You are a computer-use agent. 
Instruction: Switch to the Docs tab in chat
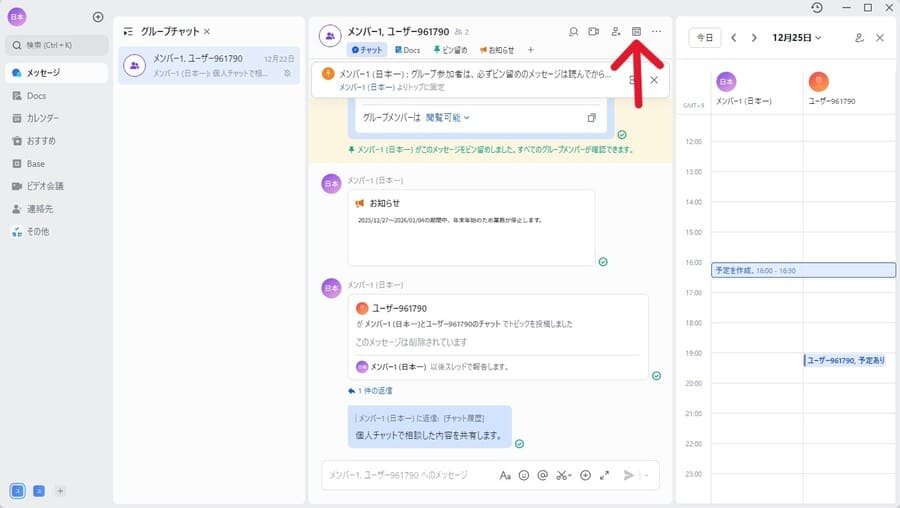(x=408, y=50)
